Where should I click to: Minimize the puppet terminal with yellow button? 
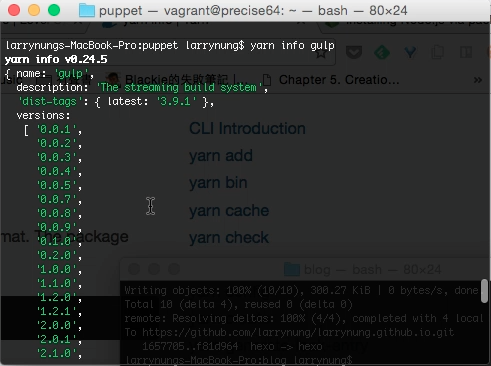coord(34,10)
